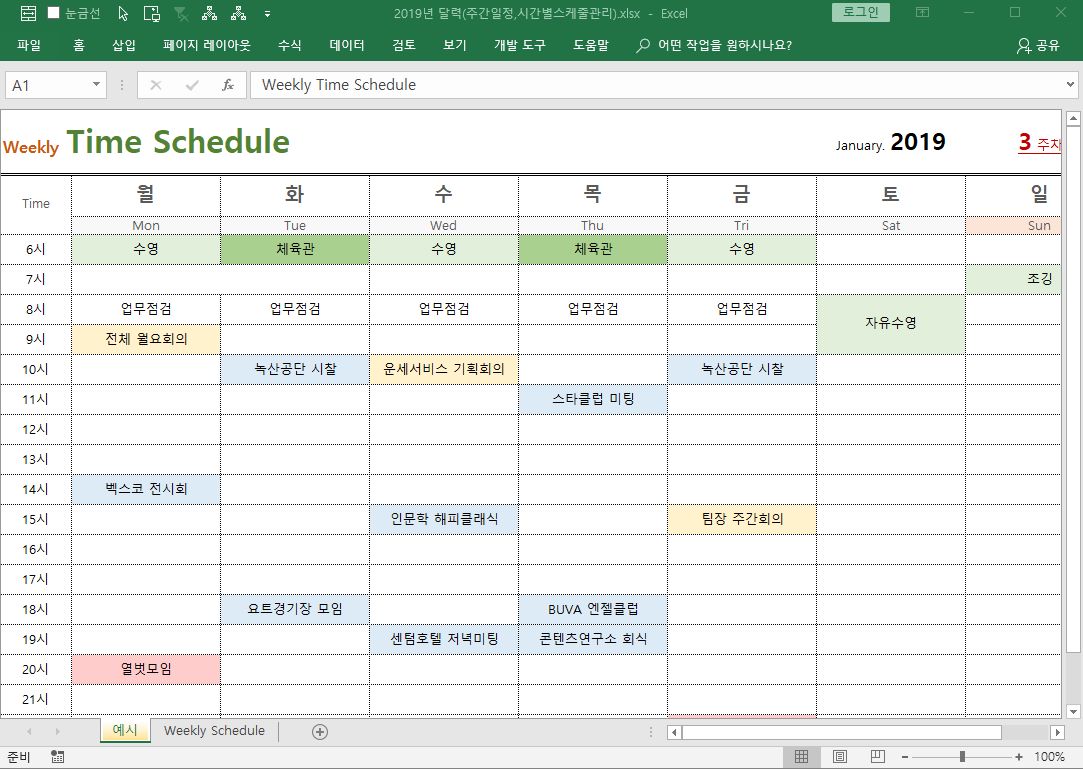Toggle the 눈금선 gridlines checkbox

coord(53,13)
